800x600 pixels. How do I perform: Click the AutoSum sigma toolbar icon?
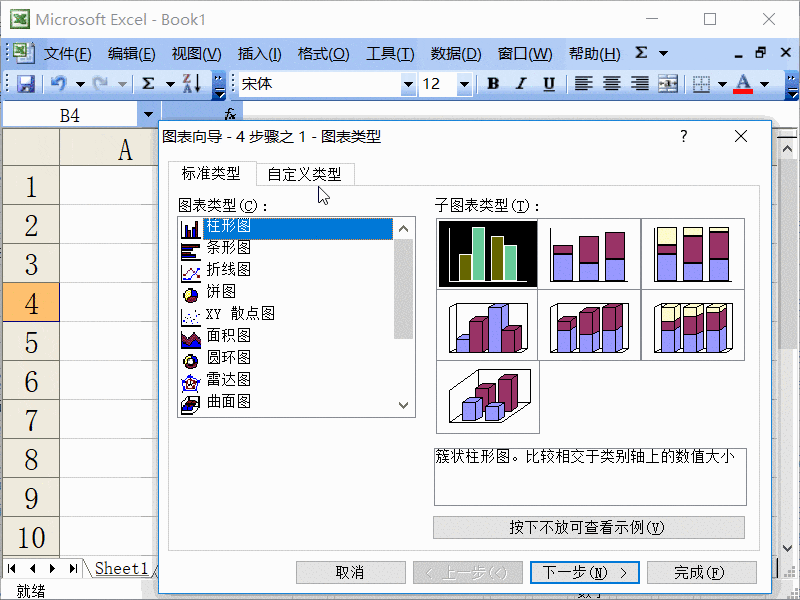pos(148,85)
